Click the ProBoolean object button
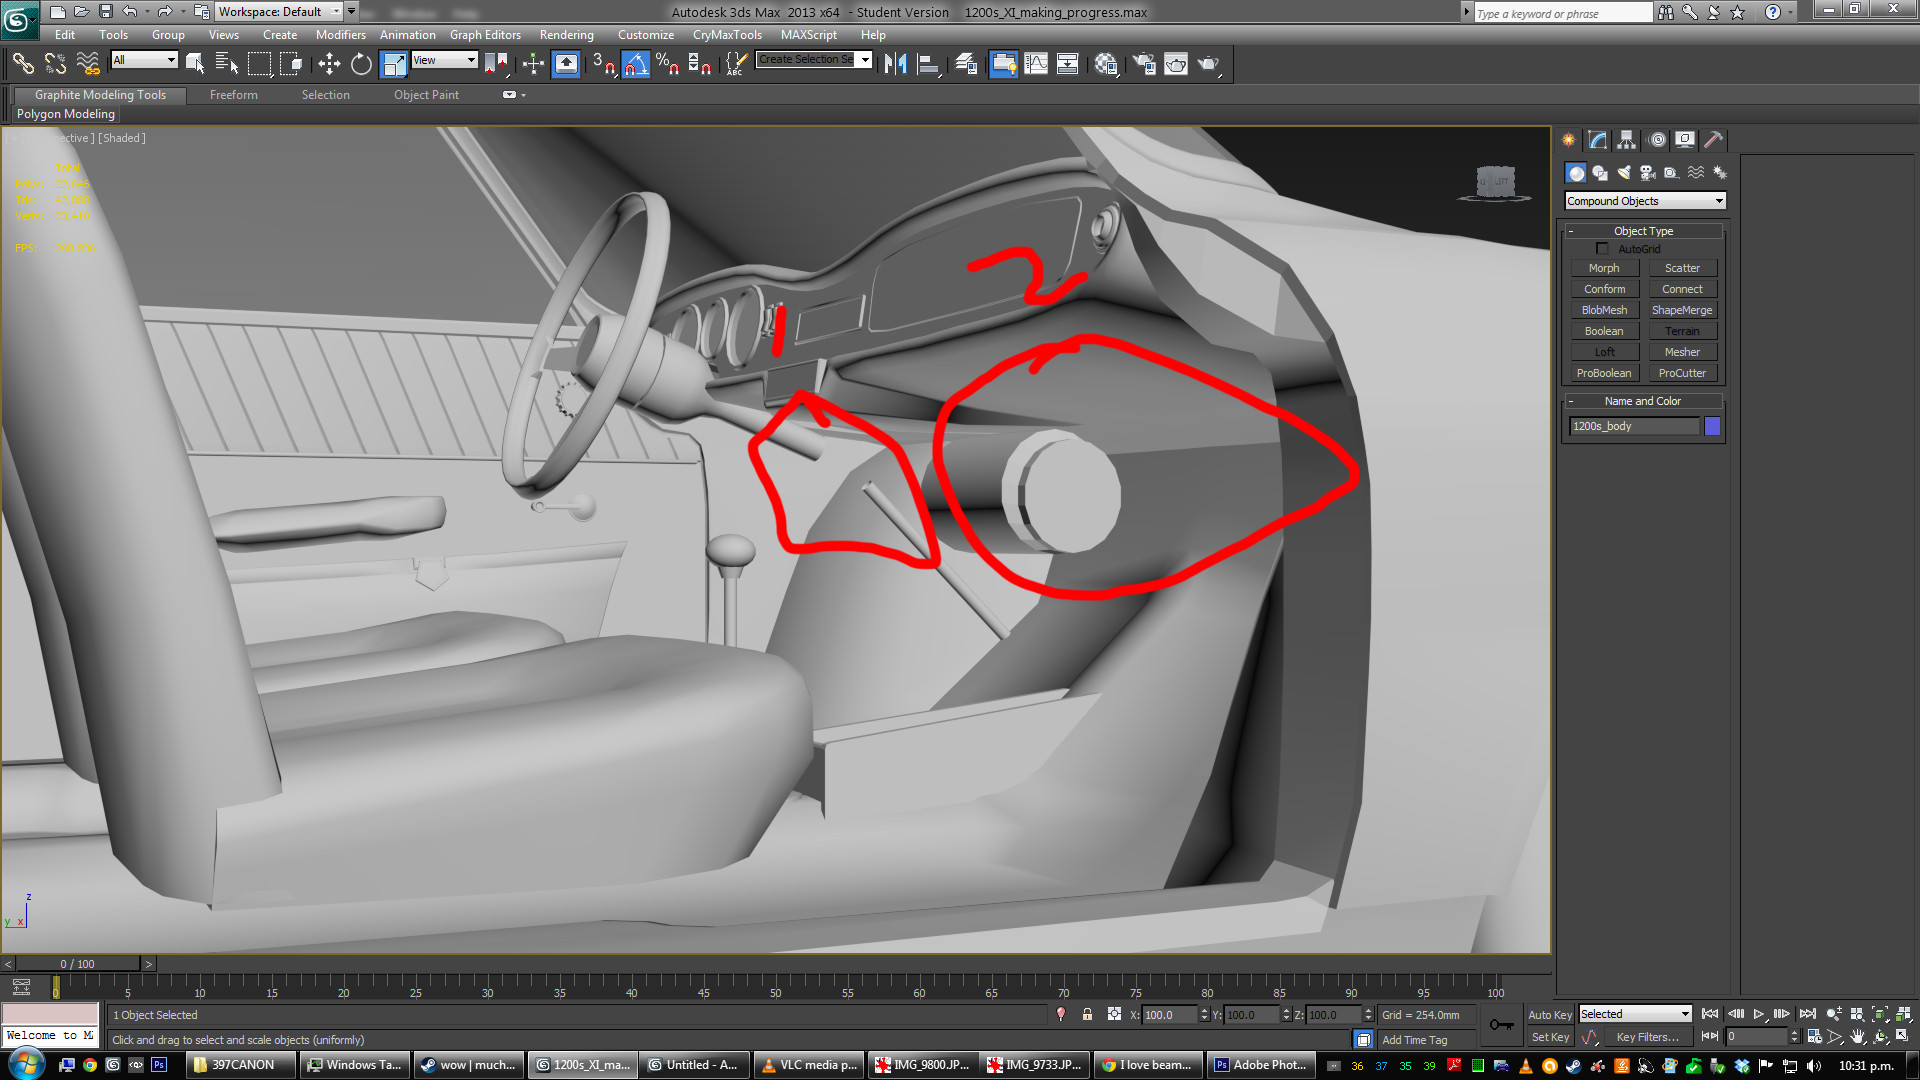Viewport: 1920px width, 1080px height. tap(1603, 373)
